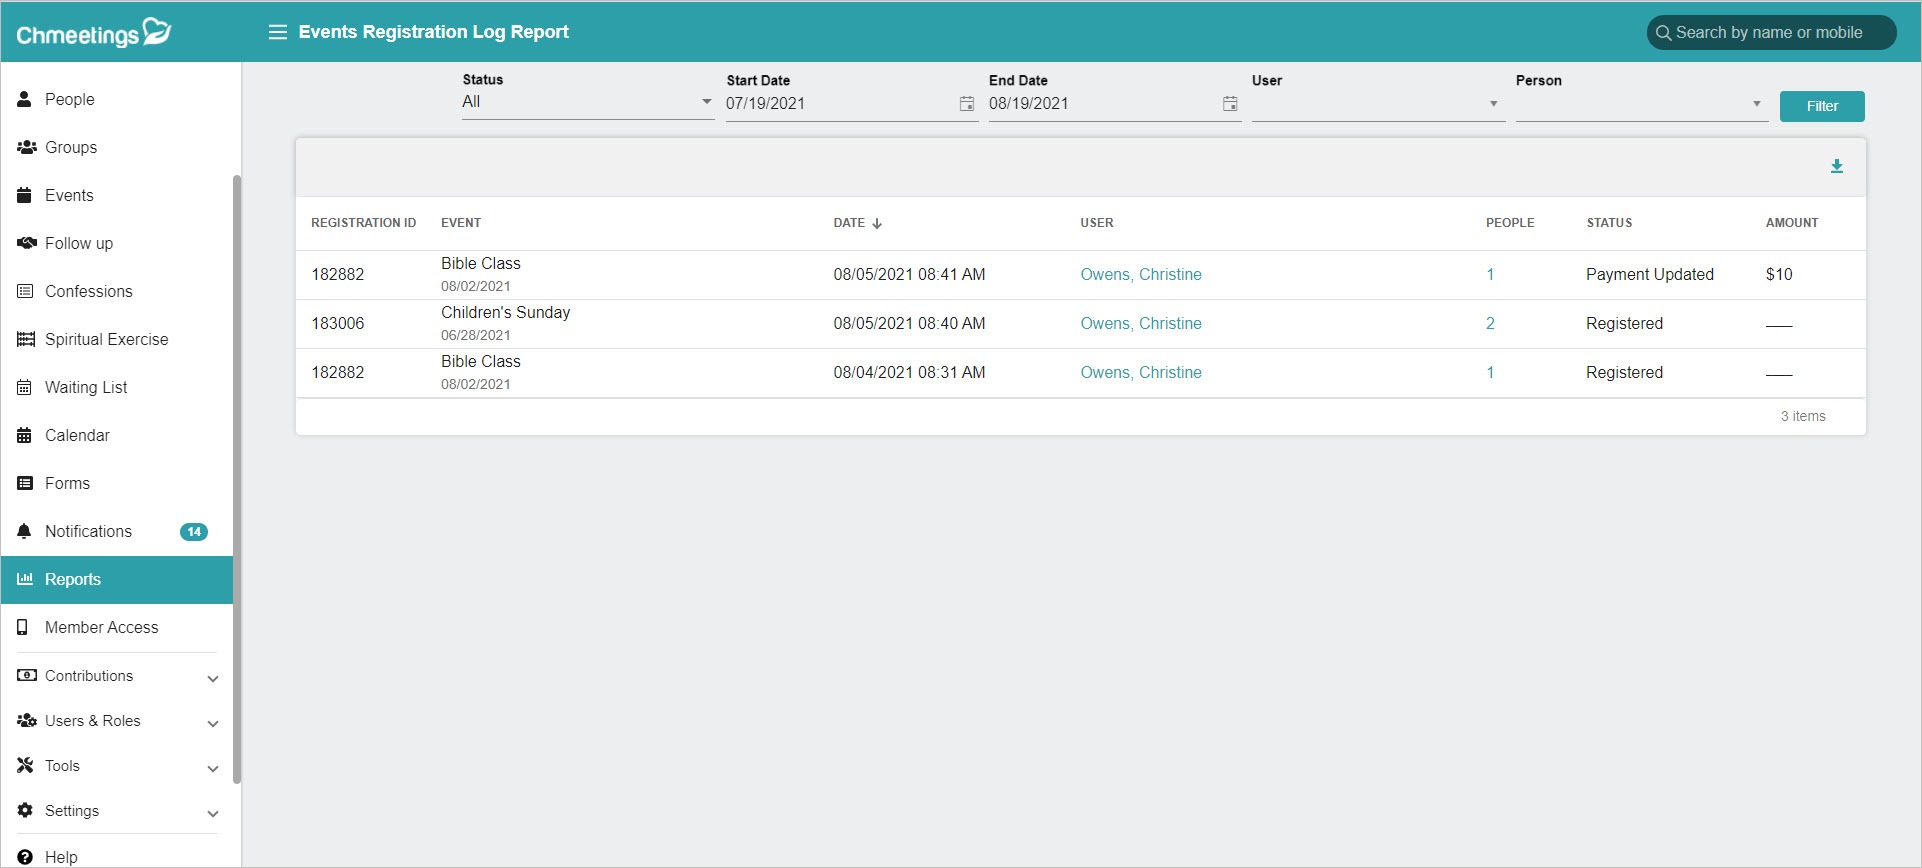Open the Person filter dropdown

[x=1641, y=104]
